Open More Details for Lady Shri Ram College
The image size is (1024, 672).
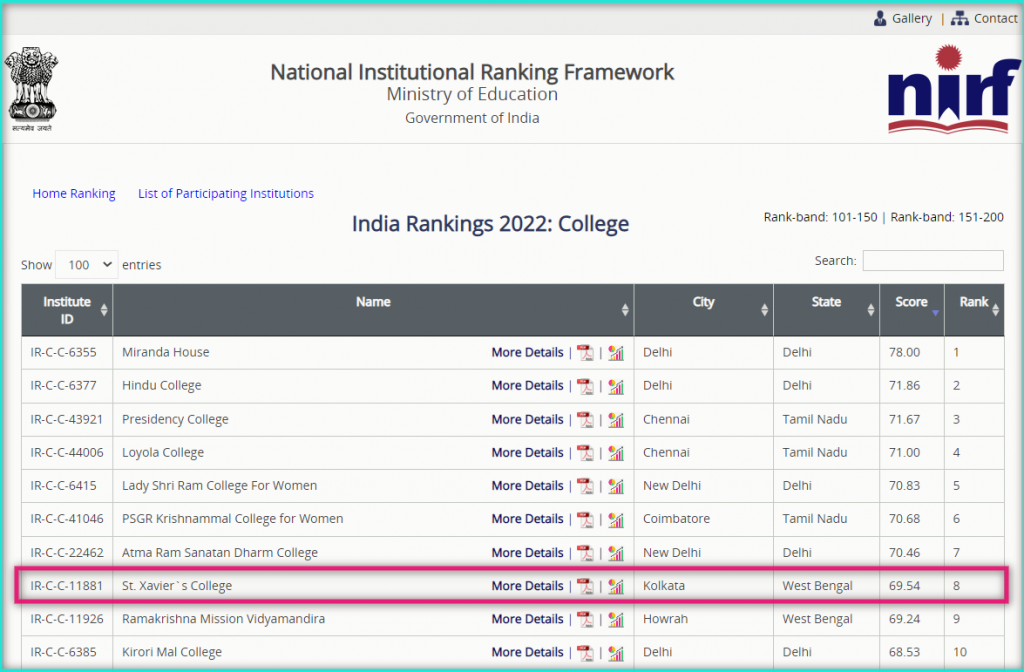pos(527,486)
